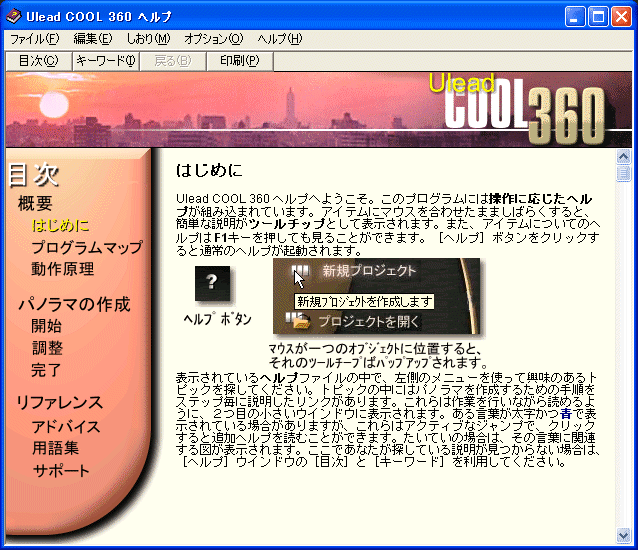The width and height of the screenshot is (638, 550).
Task: Click the blue 青 hyperlink word
Action: click(x=566, y=414)
